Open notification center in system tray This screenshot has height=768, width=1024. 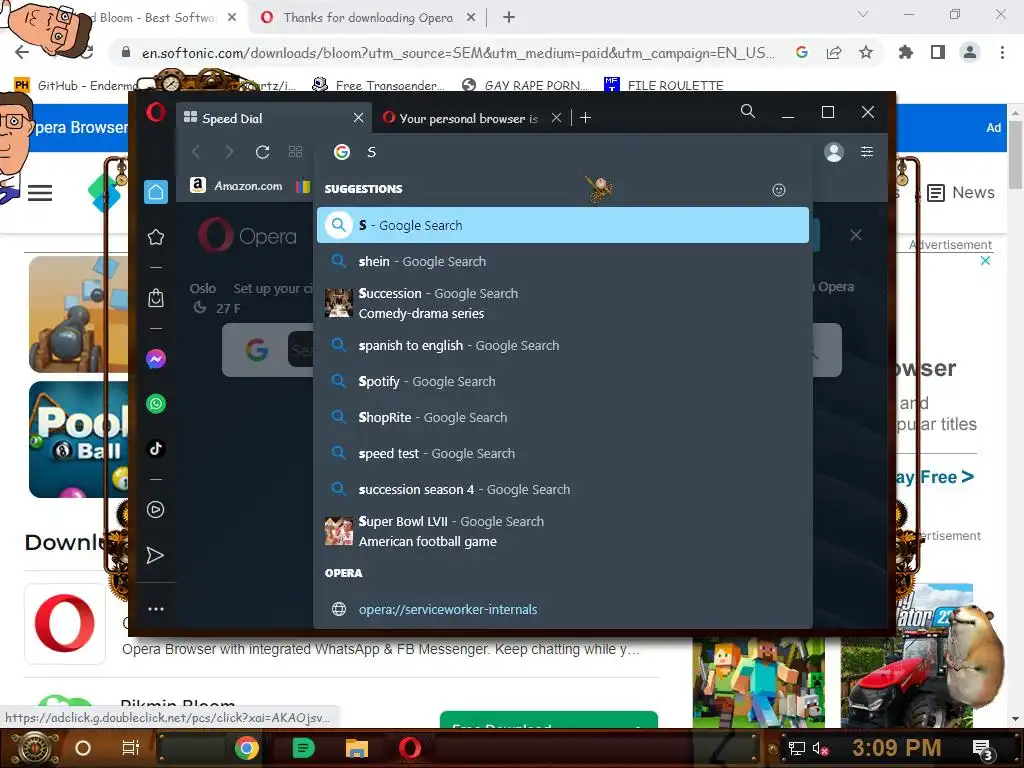[983, 749]
